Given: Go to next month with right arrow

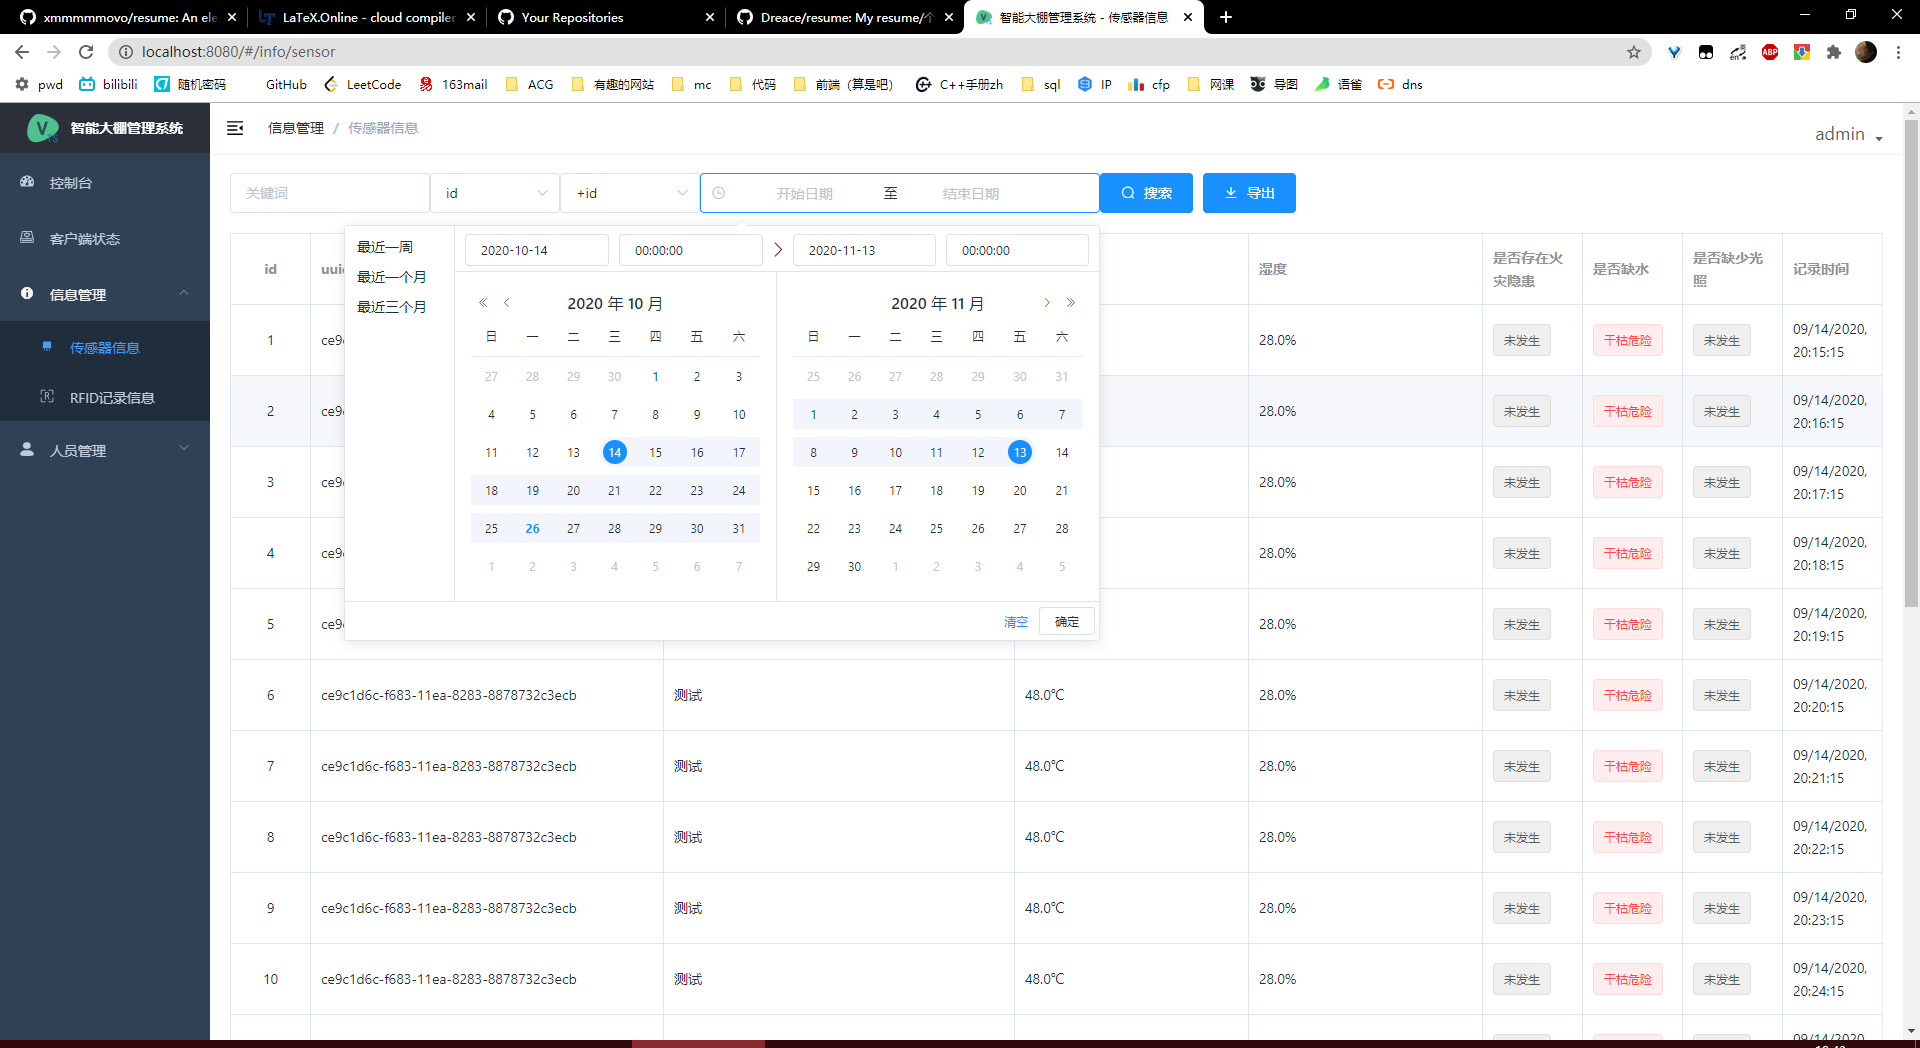Looking at the screenshot, I should tap(1047, 303).
